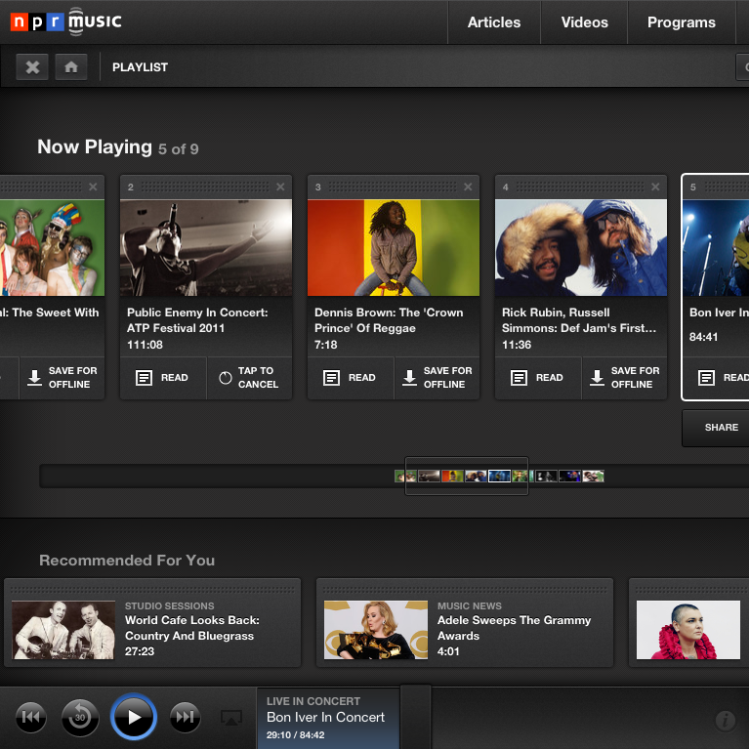Read the Rick Rubin, Russell Simmons article
749x749 pixels.
(x=538, y=377)
